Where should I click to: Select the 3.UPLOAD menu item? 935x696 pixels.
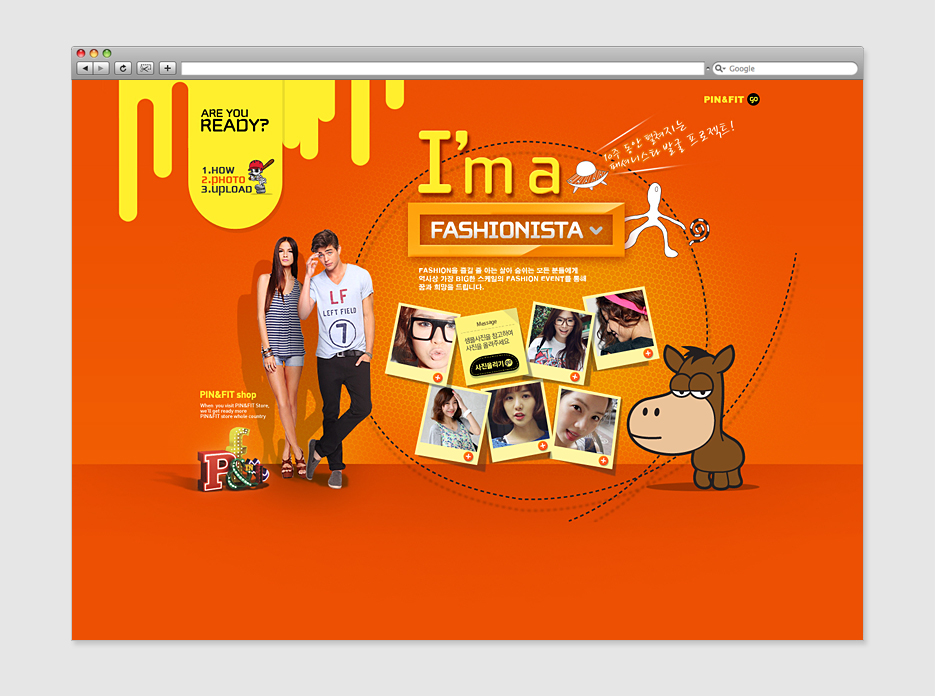tap(227, 189)
